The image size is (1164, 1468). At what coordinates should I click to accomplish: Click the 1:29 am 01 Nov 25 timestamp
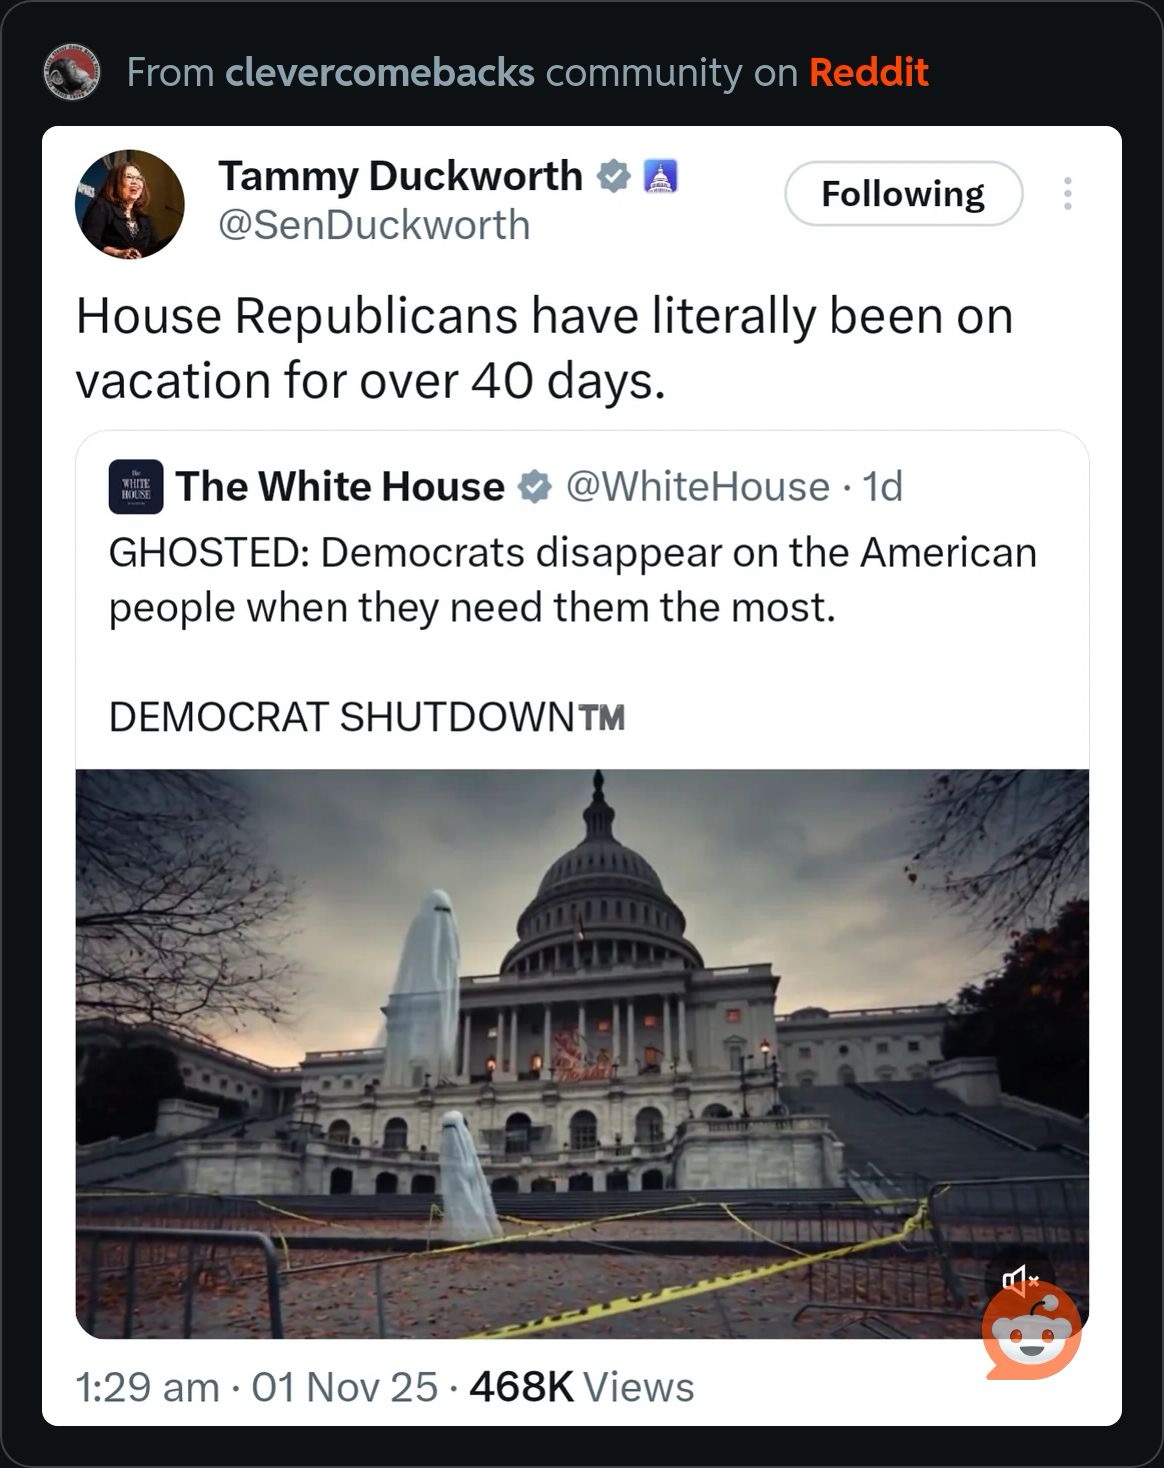point(257,1387)
